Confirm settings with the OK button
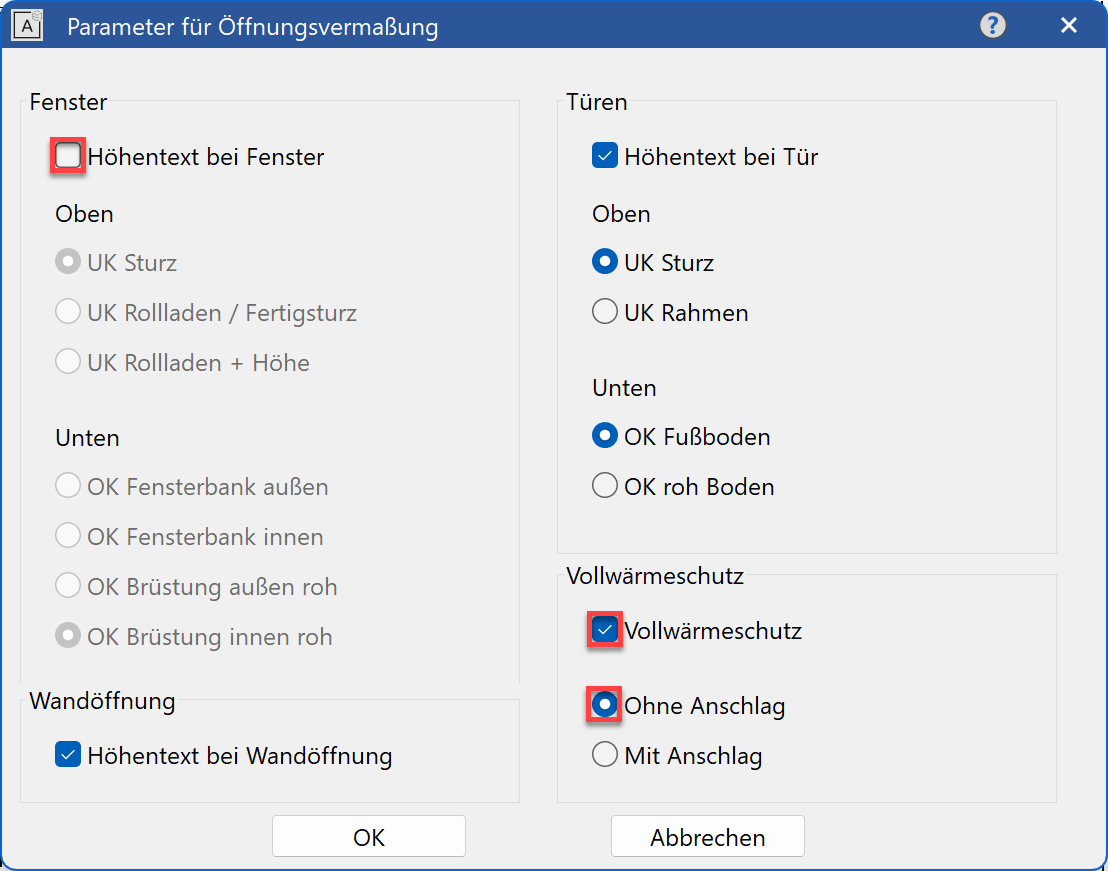This screenshot has width=1108, height=871. click(x=369, y=837)
